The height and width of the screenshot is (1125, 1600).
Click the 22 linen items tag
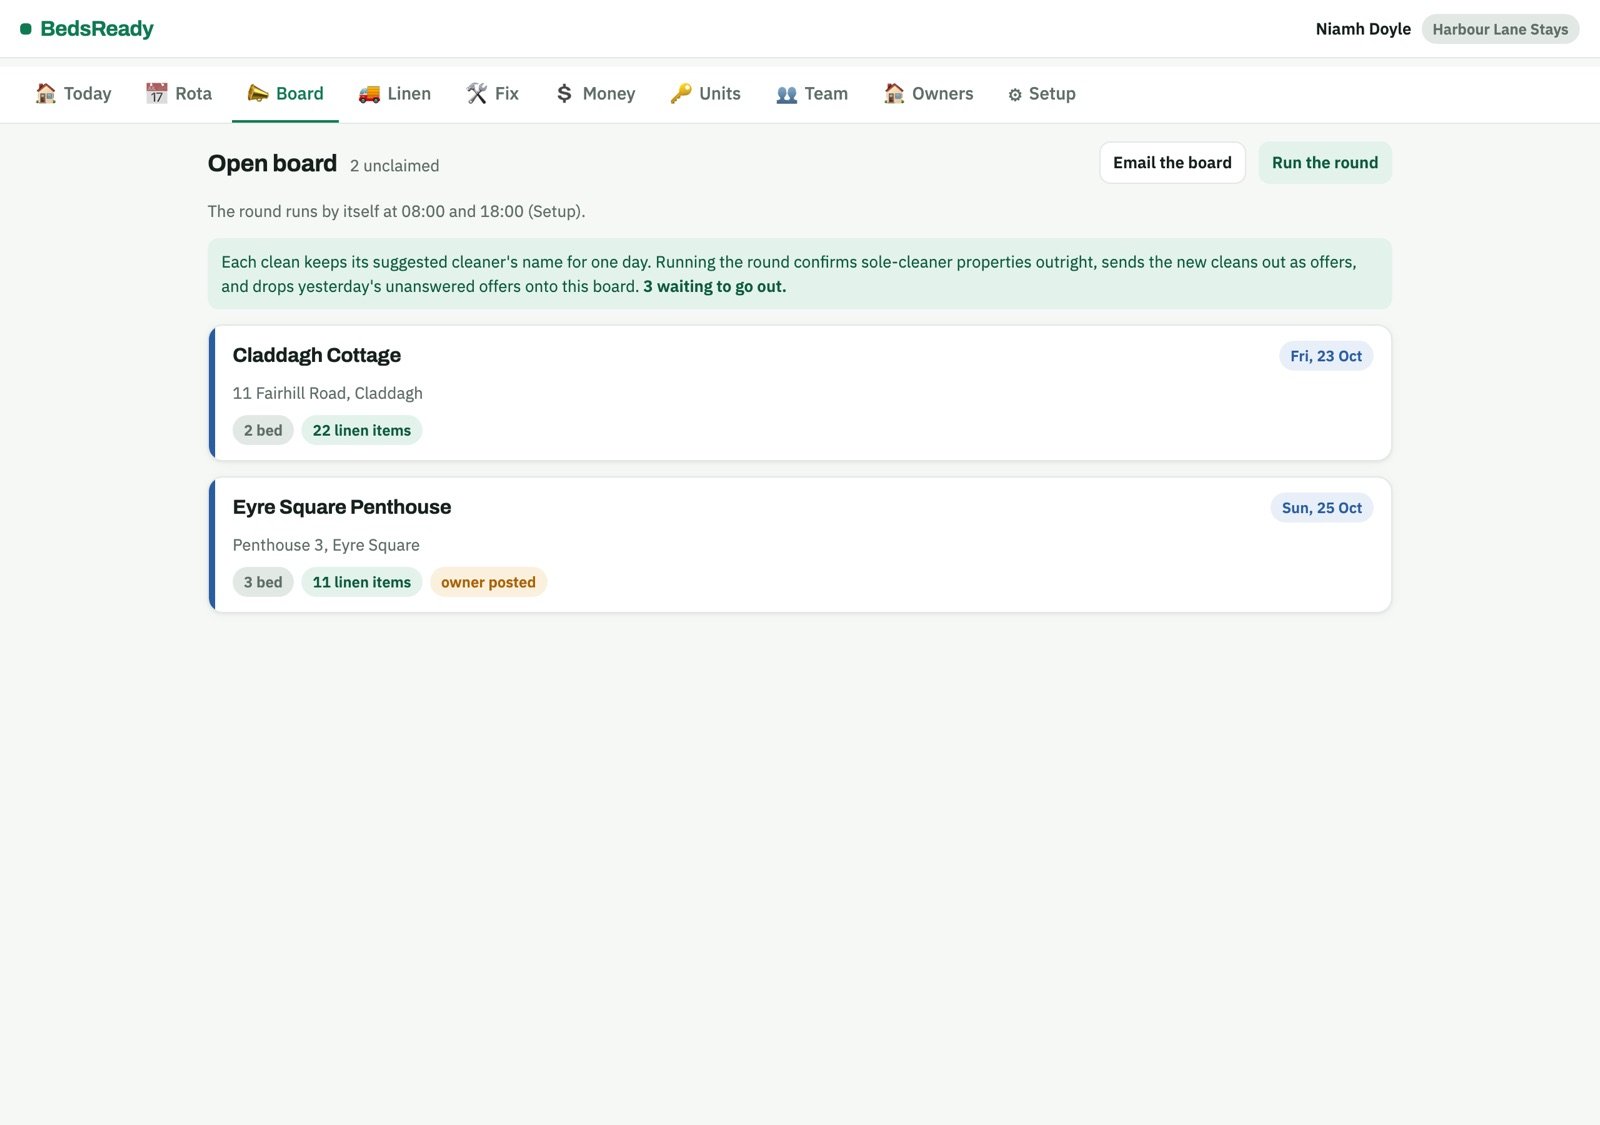362,430
